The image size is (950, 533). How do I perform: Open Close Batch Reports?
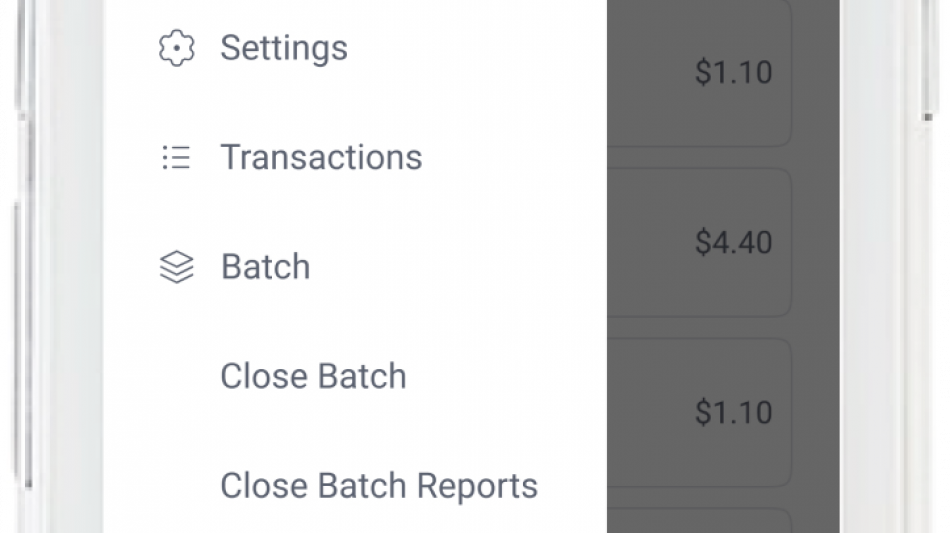coord(378,486)
